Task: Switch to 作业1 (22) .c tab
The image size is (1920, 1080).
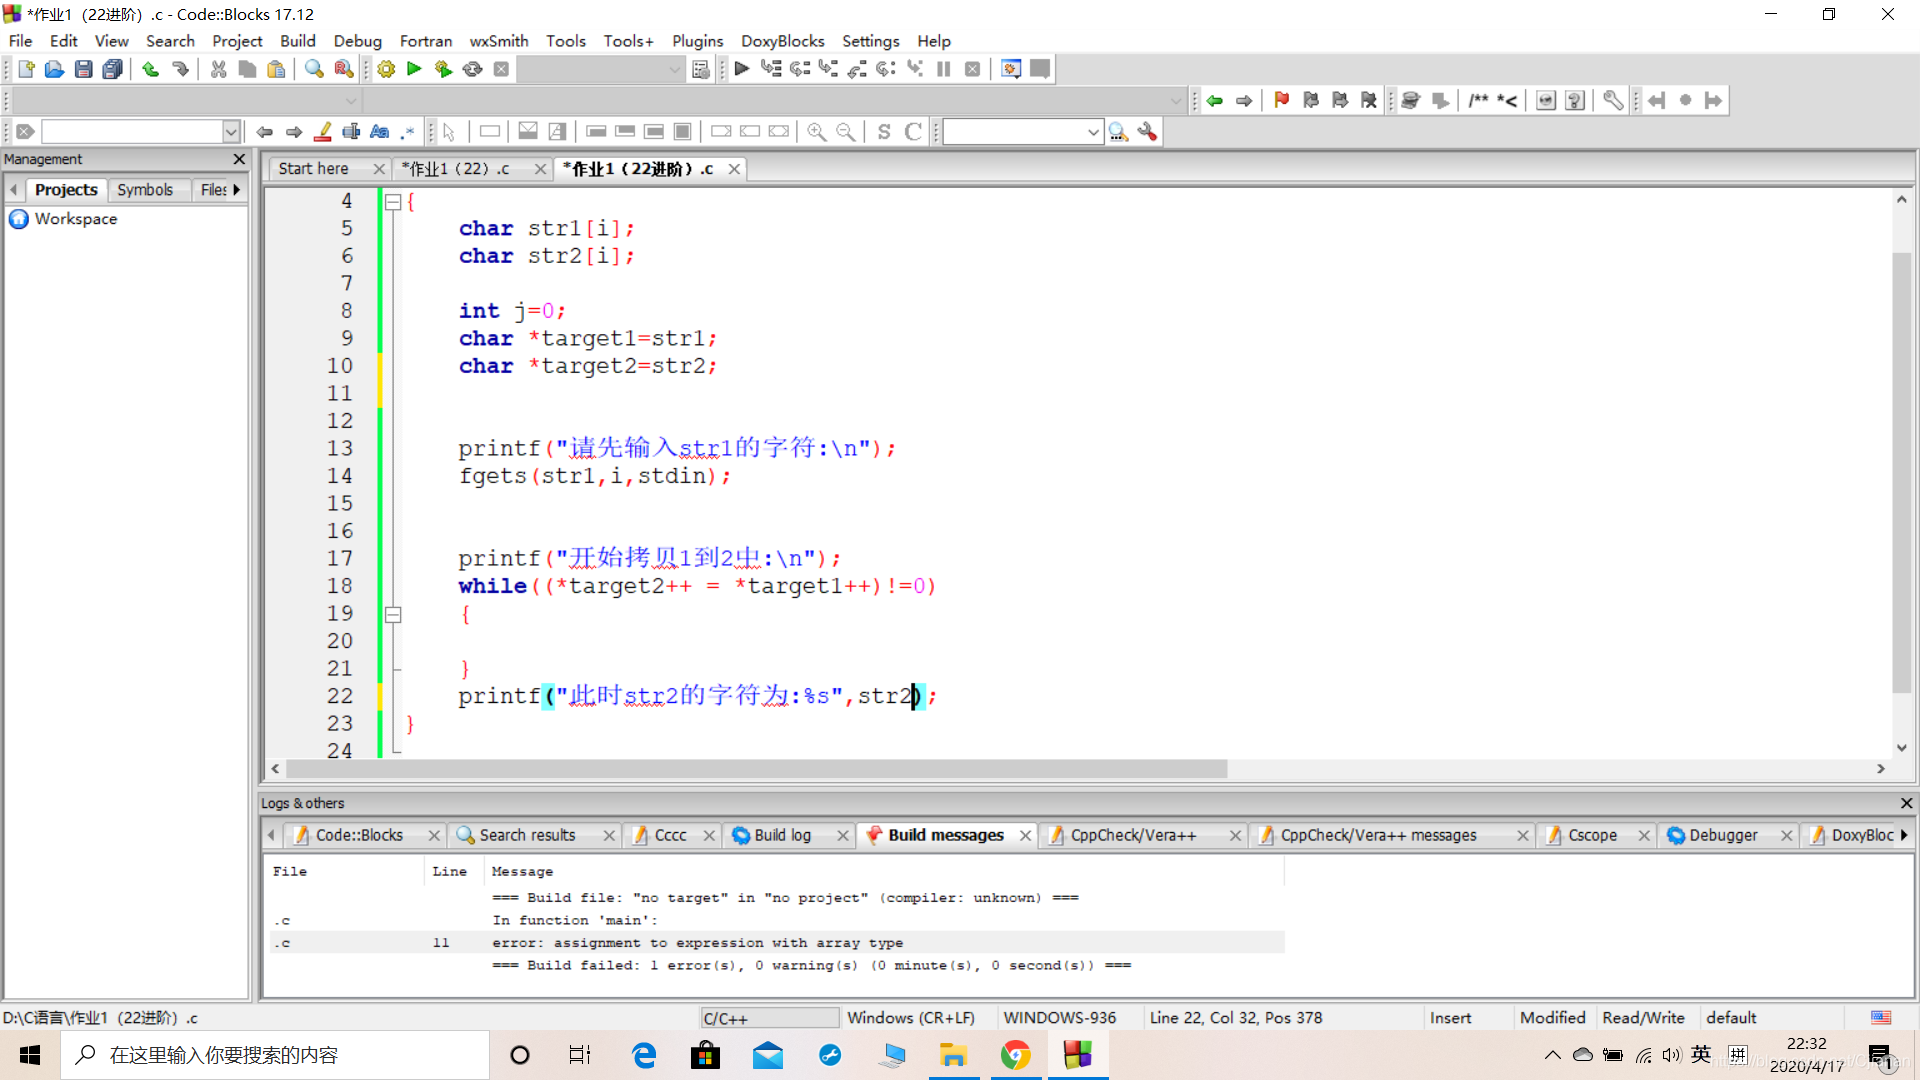Action: click(x=456, y=169)
